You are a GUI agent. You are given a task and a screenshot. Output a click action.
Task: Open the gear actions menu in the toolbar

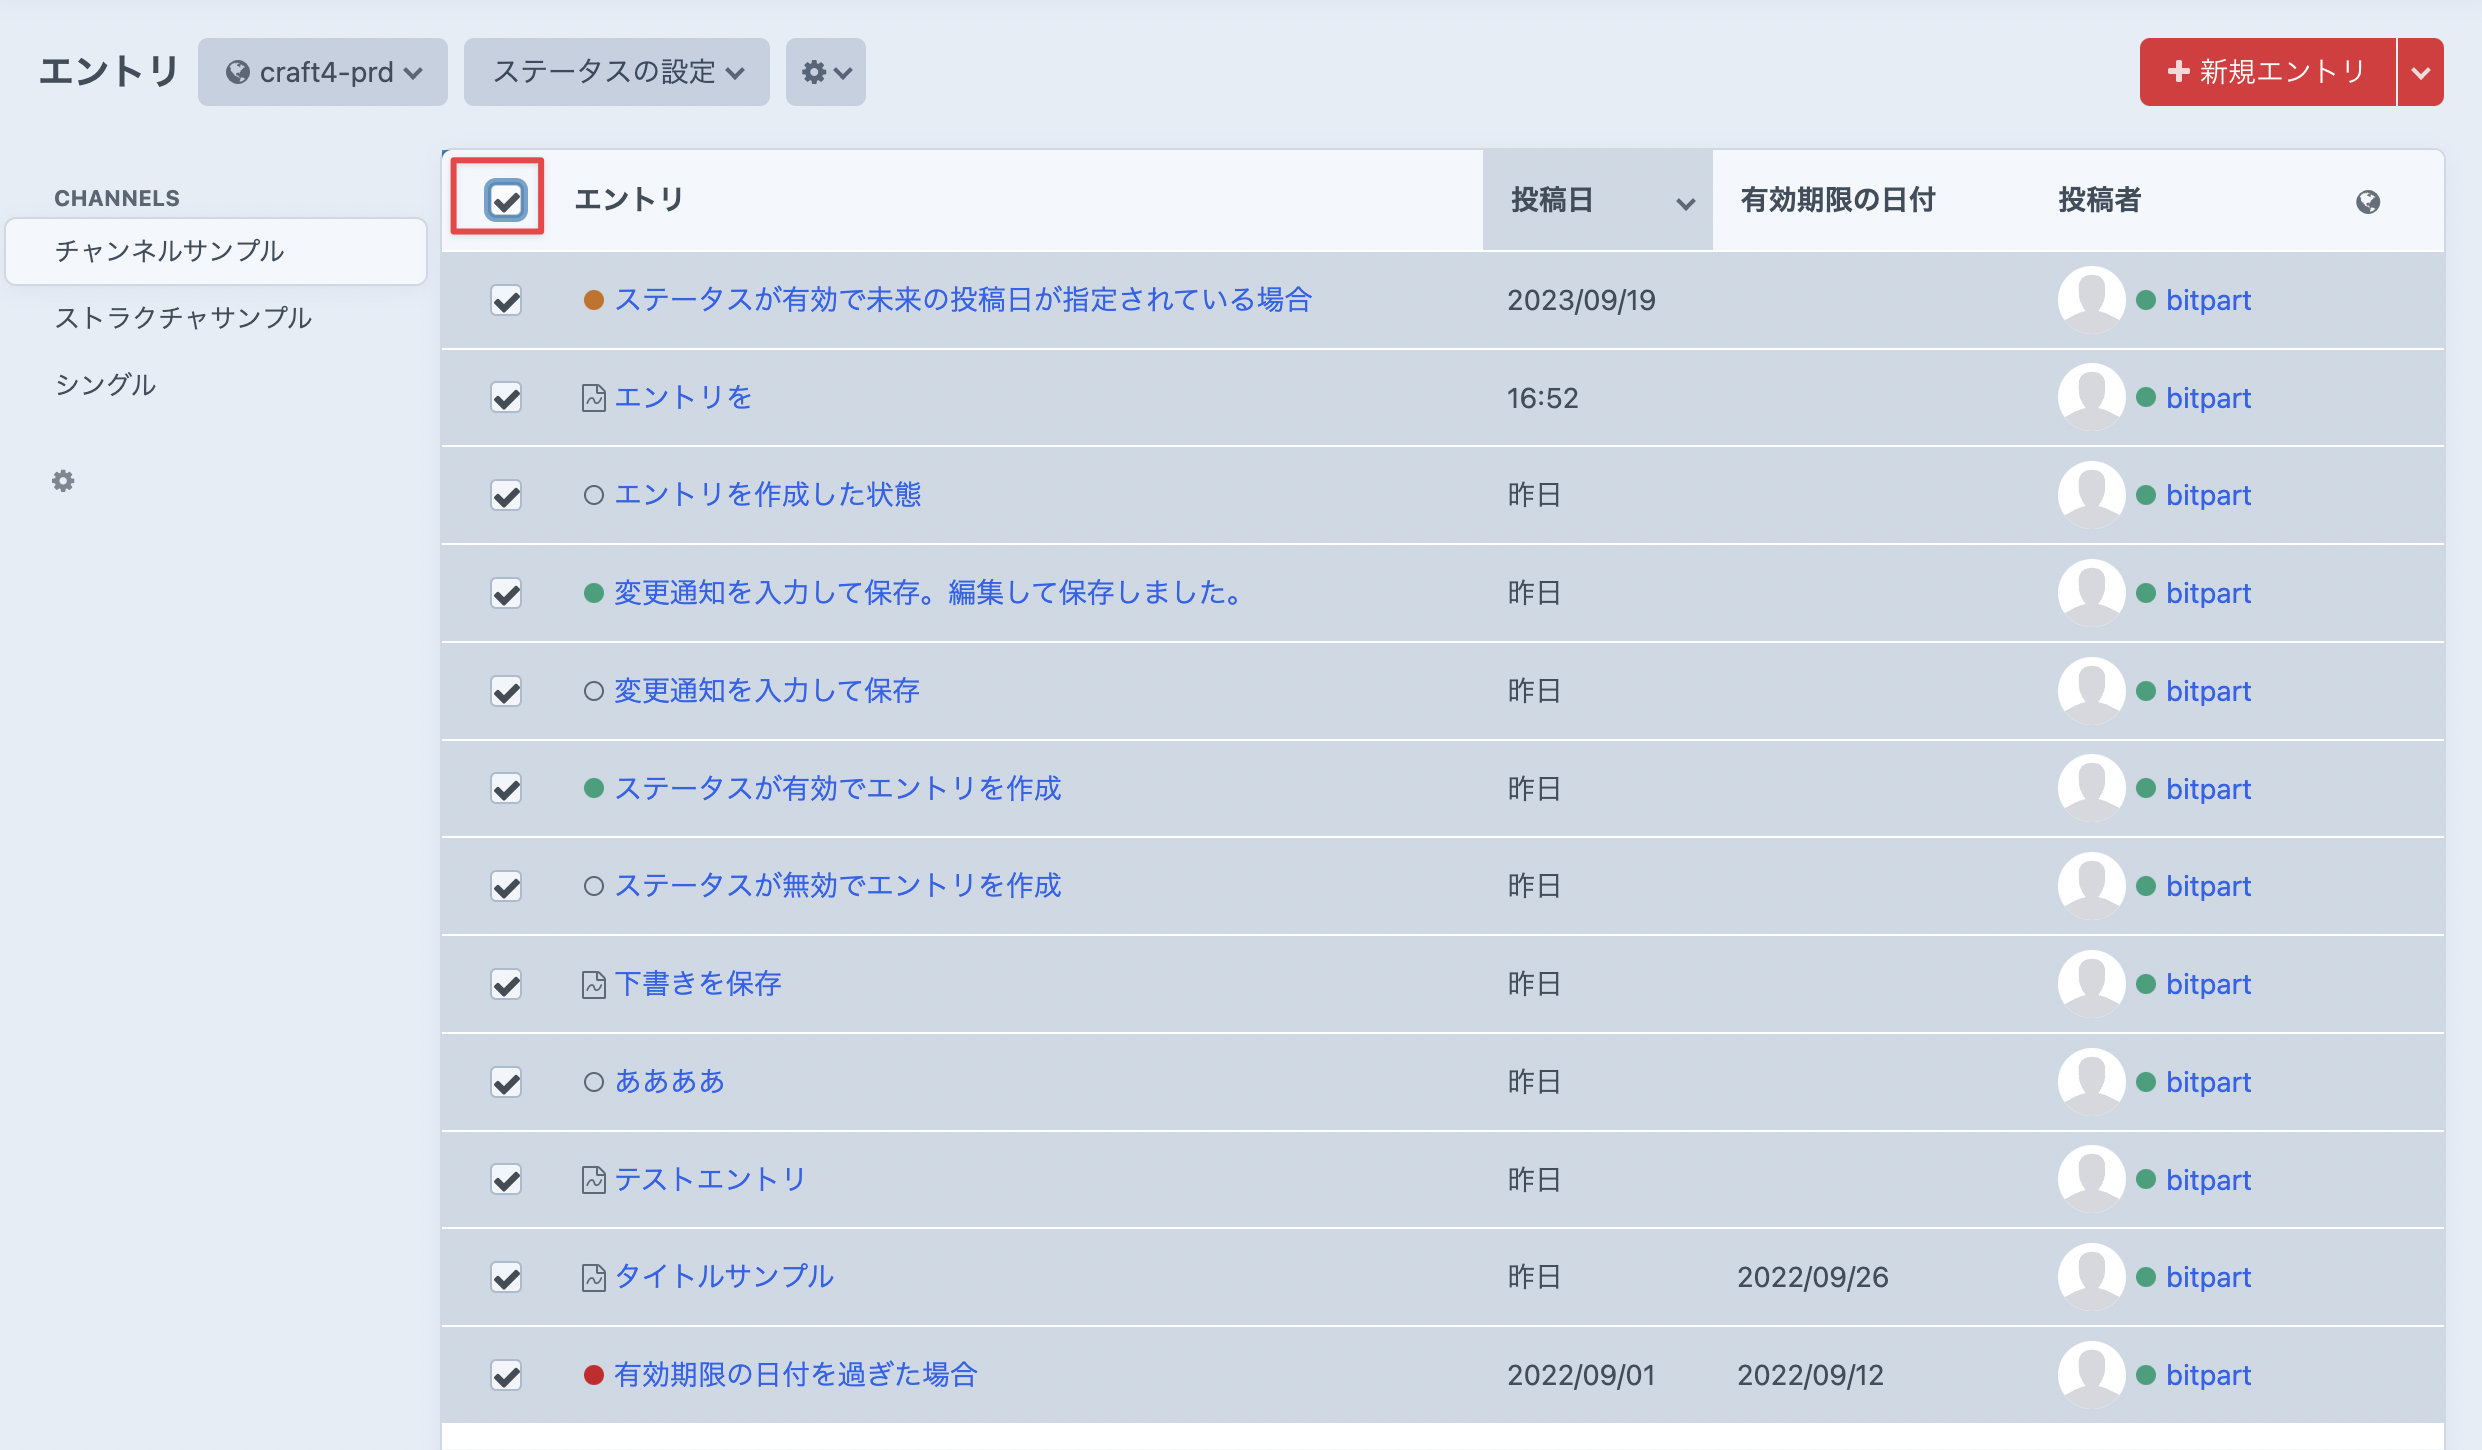click(x=824, y=71)
